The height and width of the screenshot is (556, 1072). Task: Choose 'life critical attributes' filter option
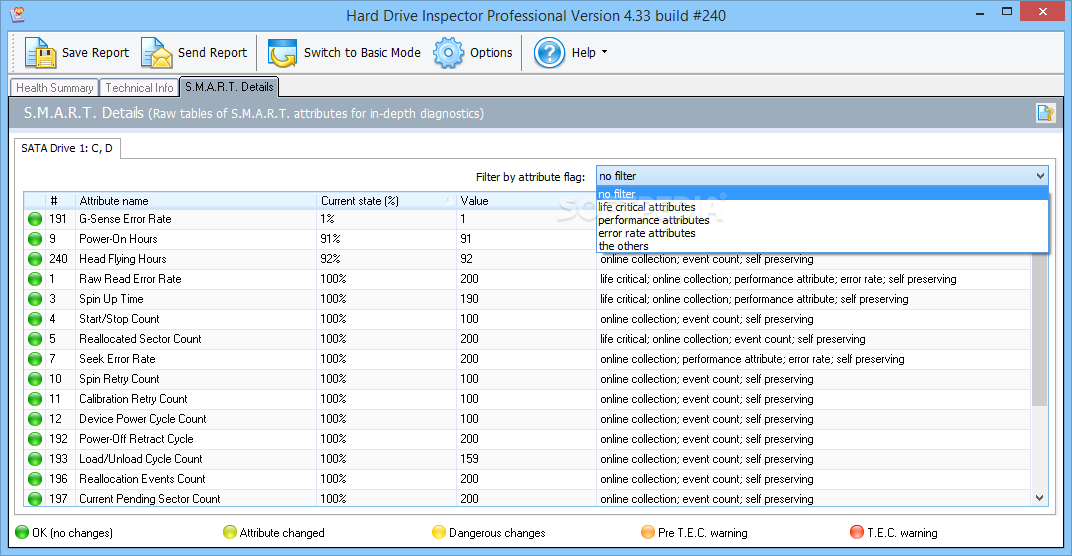pyautogui.click(x=822, y=207)
